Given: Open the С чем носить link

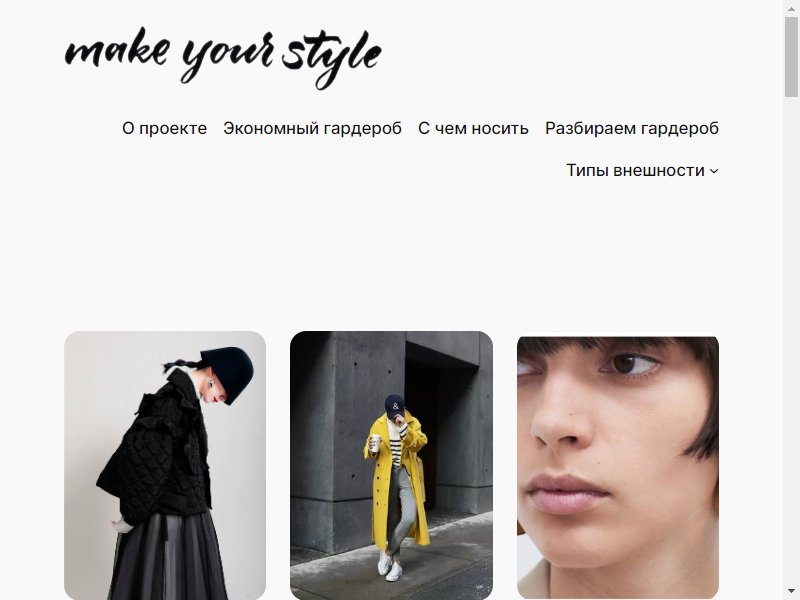Looking at the screenshot, I should [x=473, y=128].
